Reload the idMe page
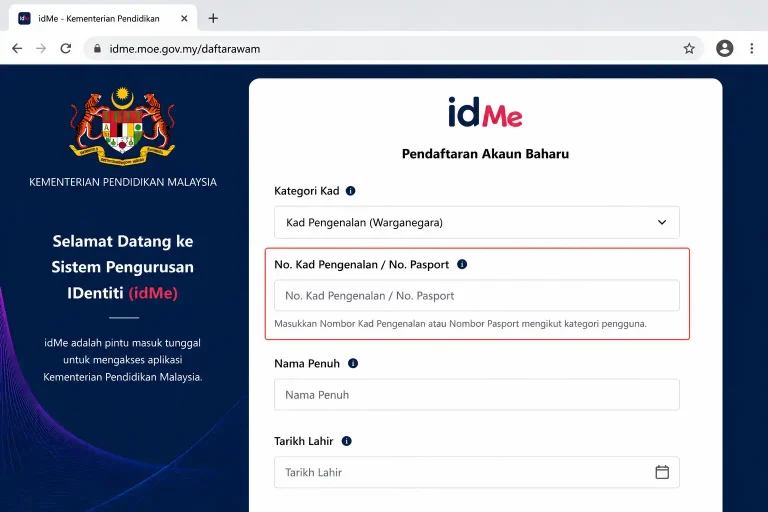 (66, 49)
